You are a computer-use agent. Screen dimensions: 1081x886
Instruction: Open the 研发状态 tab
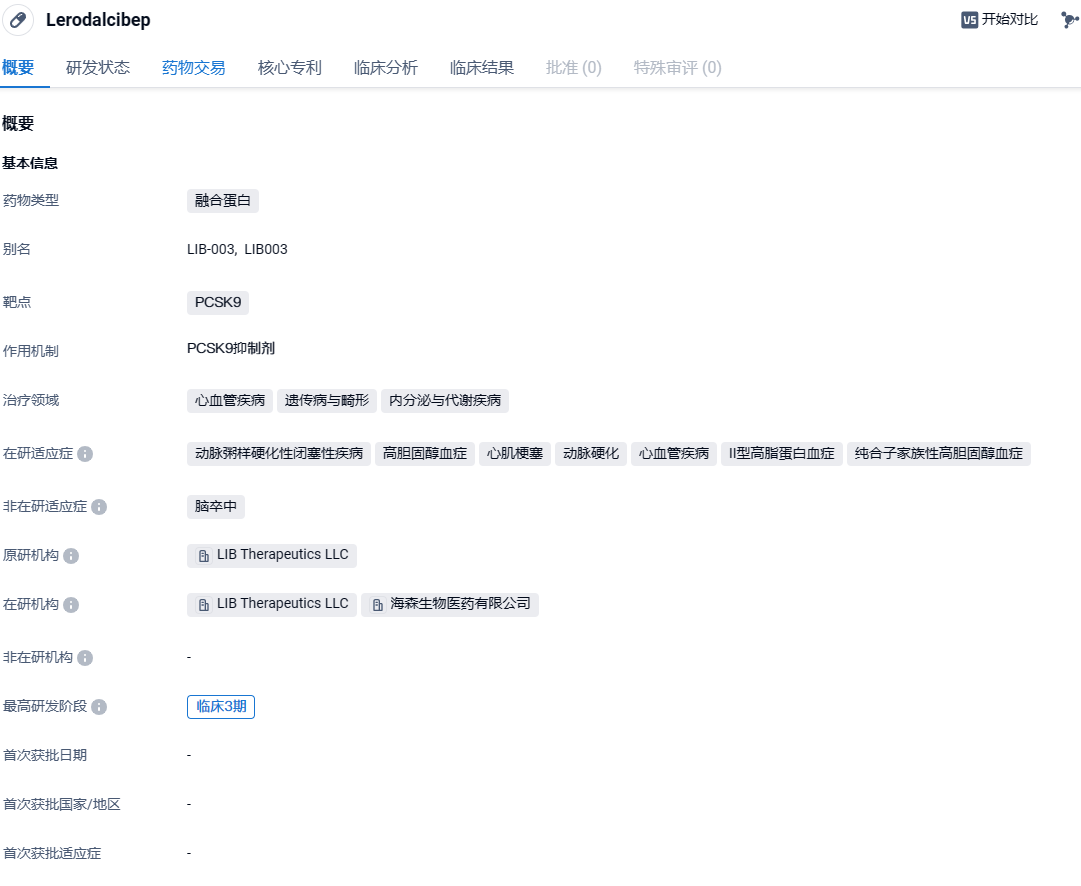(x=98, y=68)
